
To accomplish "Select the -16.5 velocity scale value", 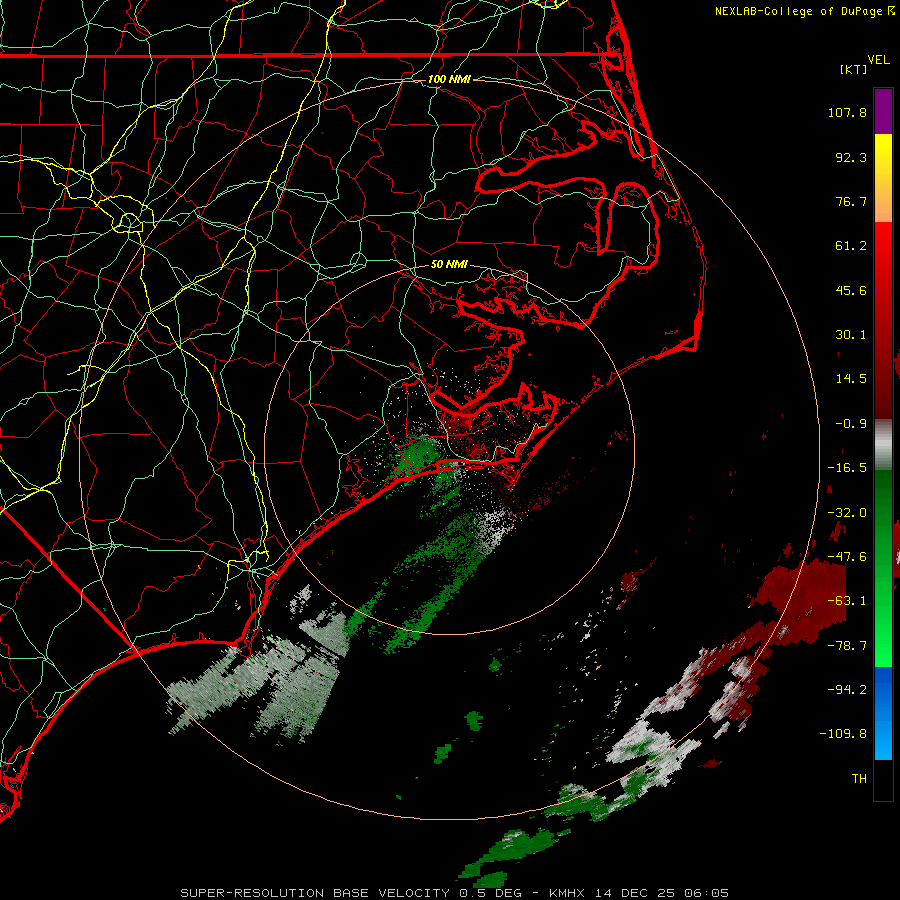I will (x=847, y=468).
